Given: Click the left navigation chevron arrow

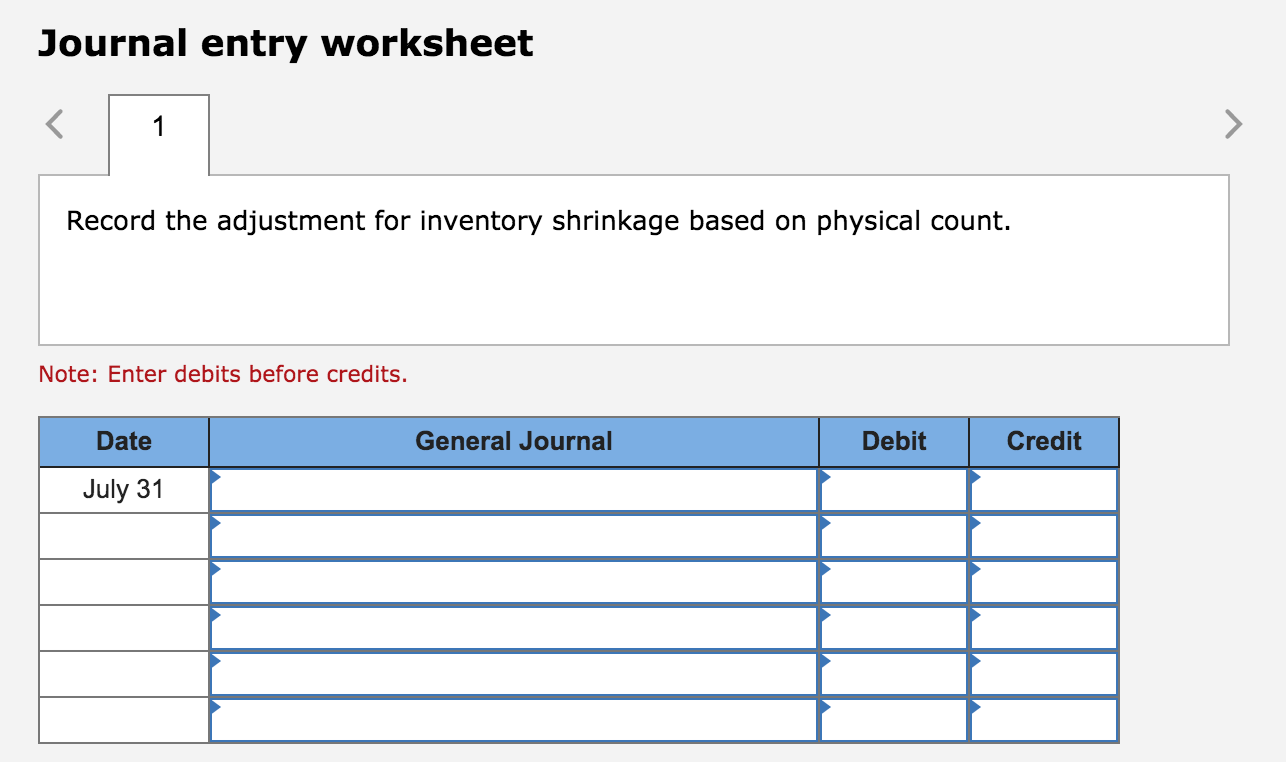Looking at the screenshot, I should [55, 124].
